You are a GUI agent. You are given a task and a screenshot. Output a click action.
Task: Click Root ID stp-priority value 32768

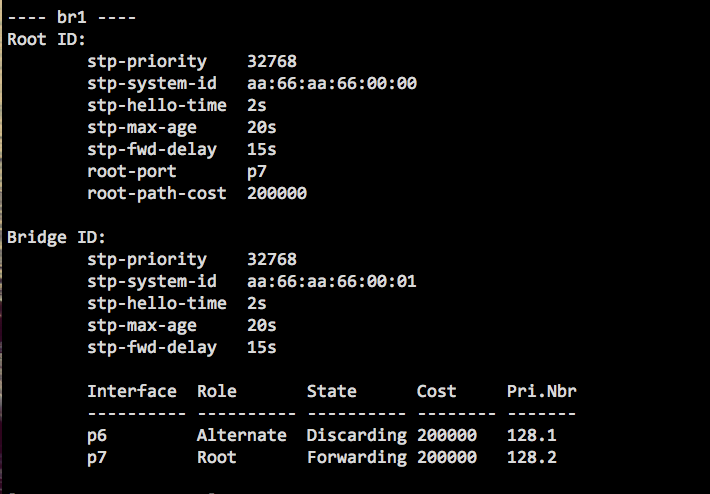272,61
